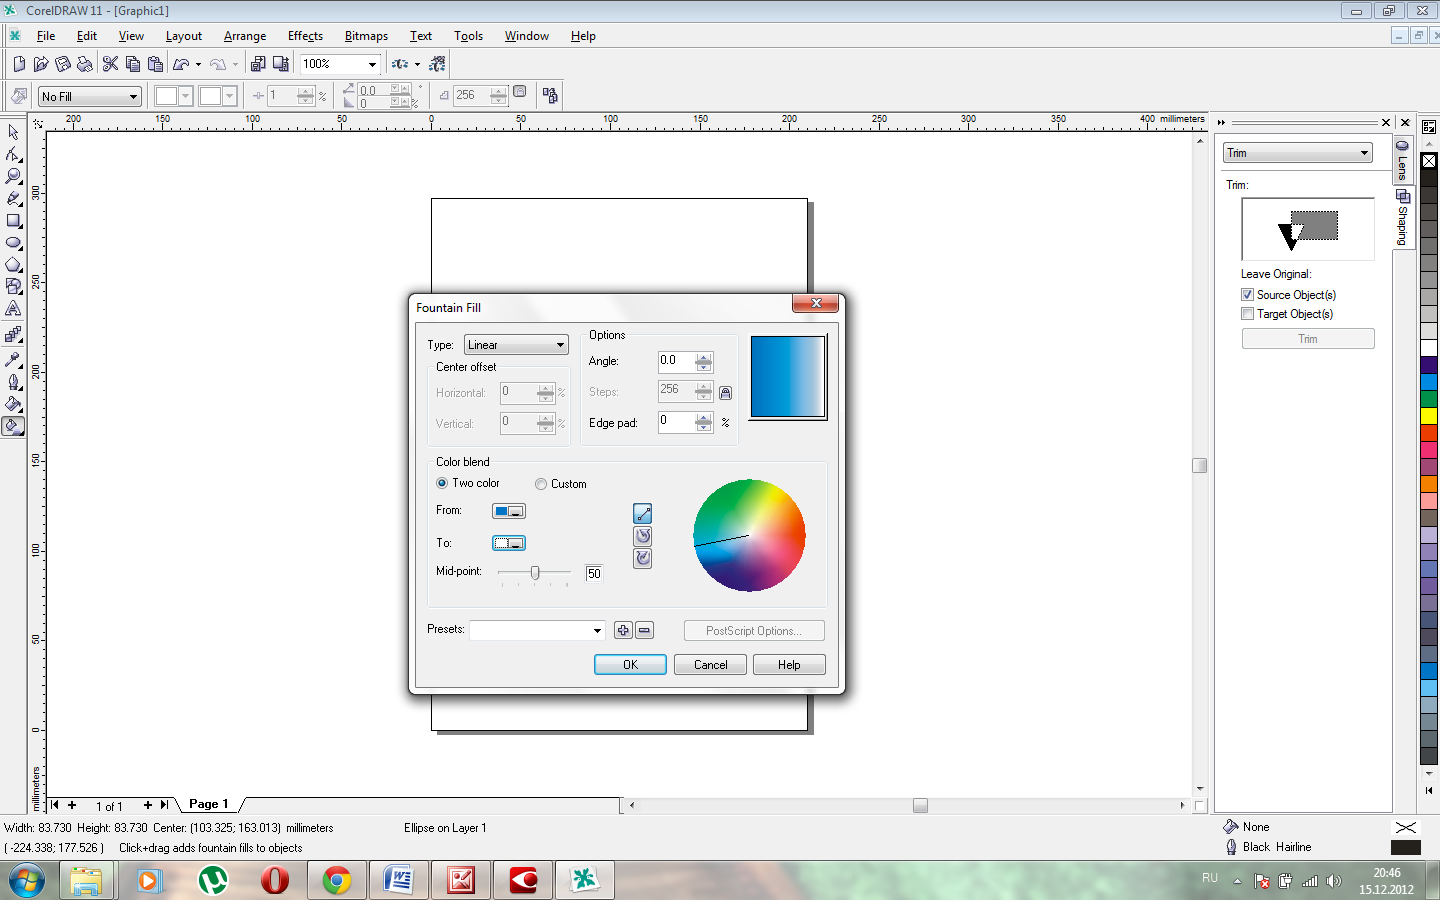1440x900 pixels.
Task: Check Target Object(s) checkbox
Action: (1248, 314)
